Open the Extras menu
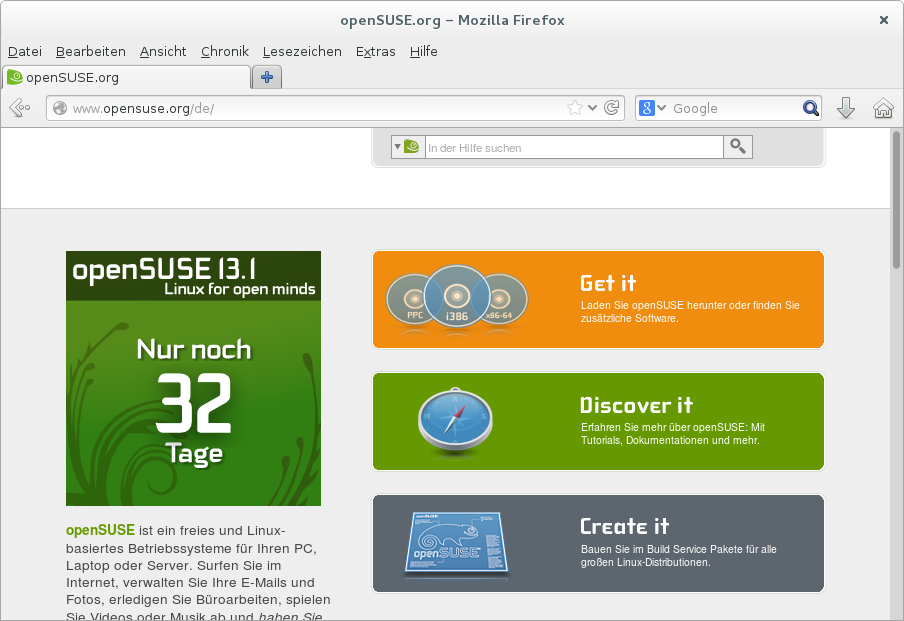904x621 pixels. [375, 51]
